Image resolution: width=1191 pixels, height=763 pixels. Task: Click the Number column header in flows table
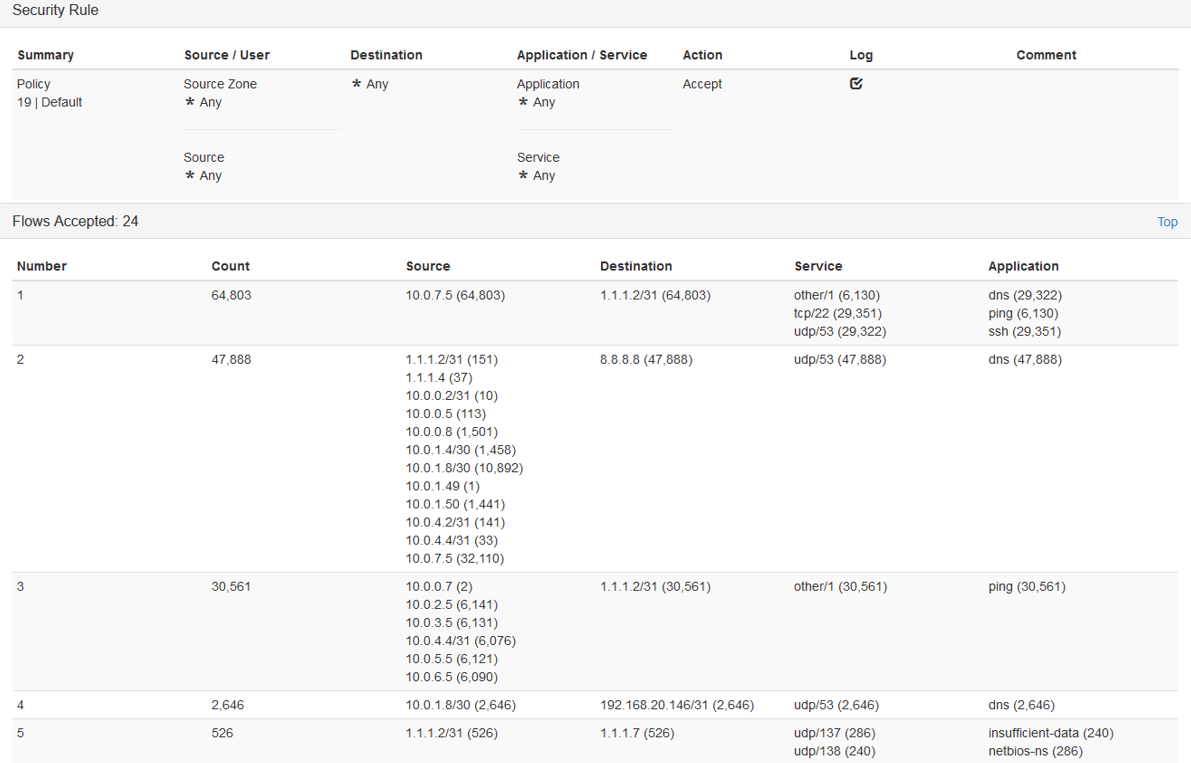pos(42,266)
